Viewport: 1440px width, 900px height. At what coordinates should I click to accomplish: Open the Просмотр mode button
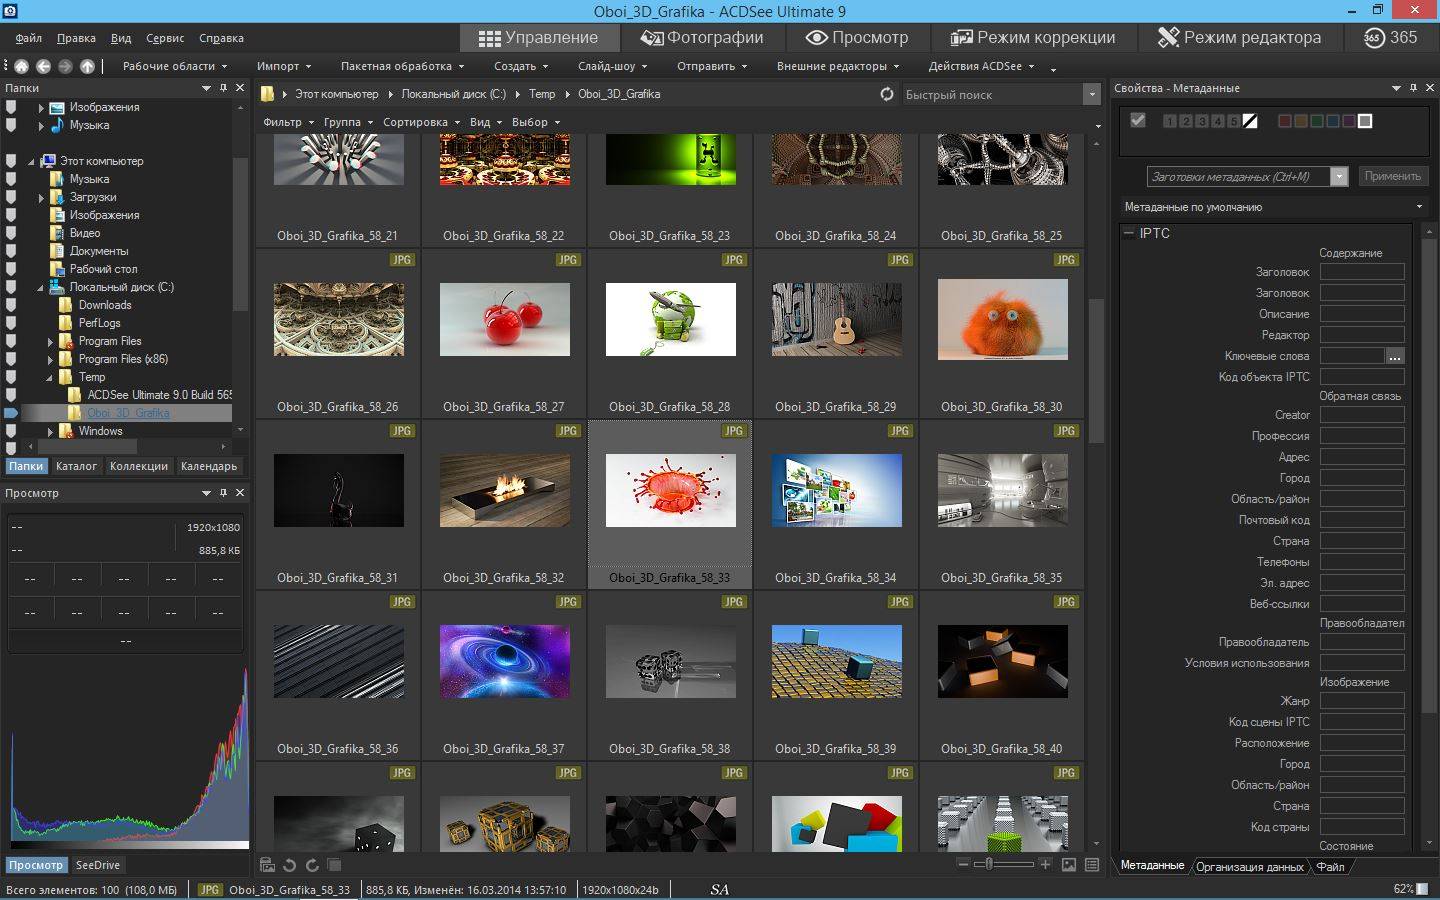pos(857,38)
